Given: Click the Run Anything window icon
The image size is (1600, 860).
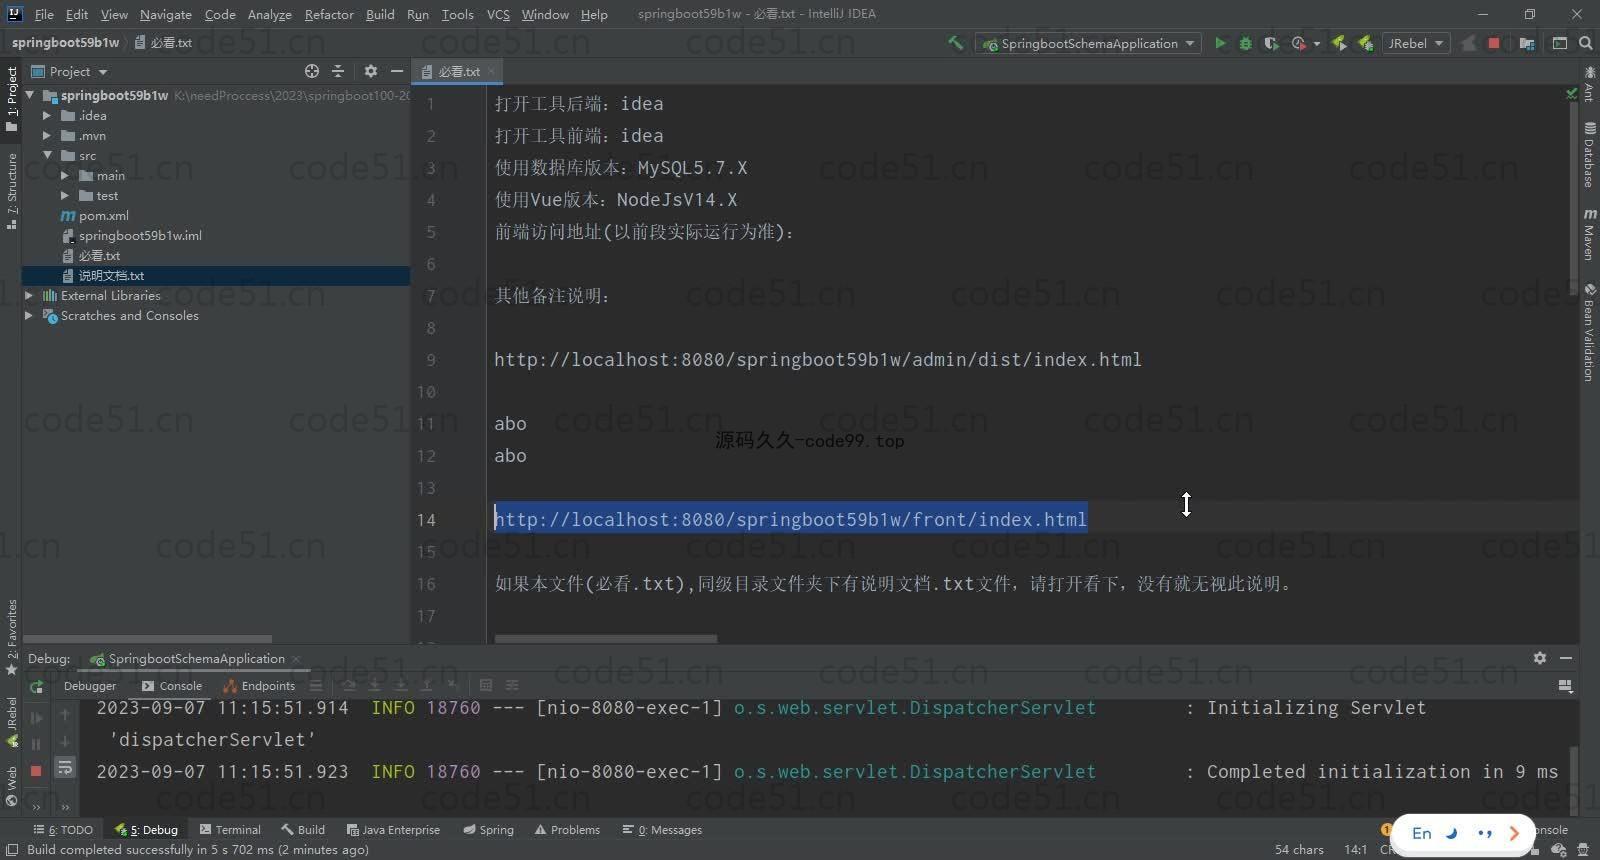Looking at the screenshot, I should [x=1559, y=43].
